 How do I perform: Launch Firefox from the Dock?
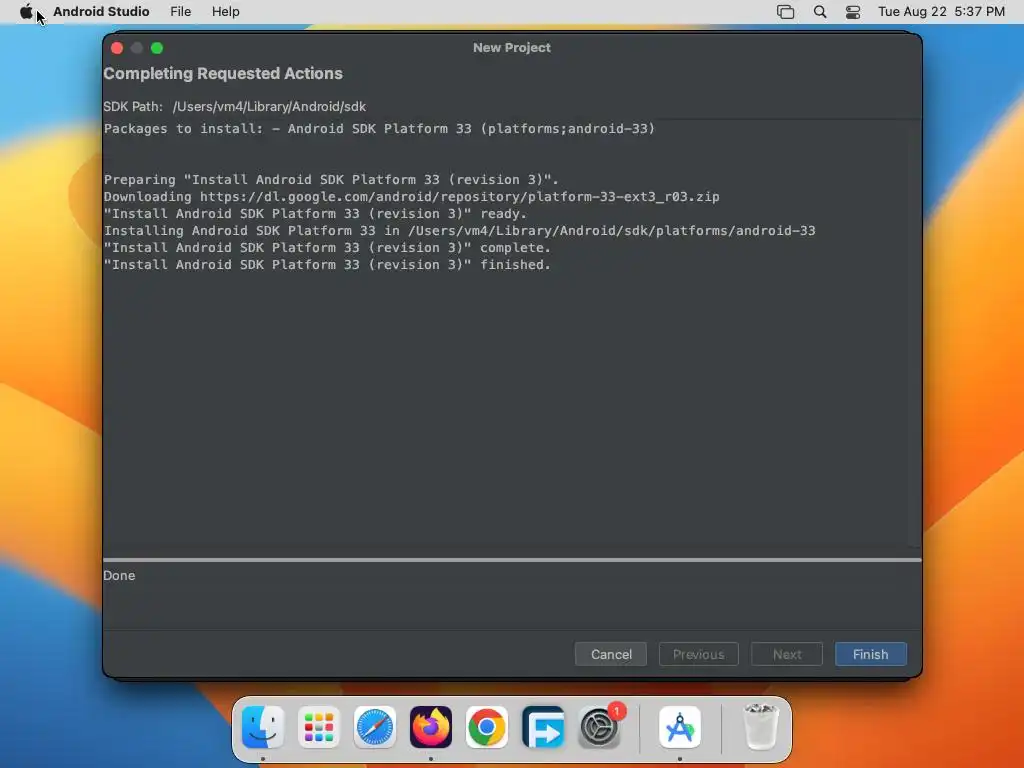coord(431,727)
